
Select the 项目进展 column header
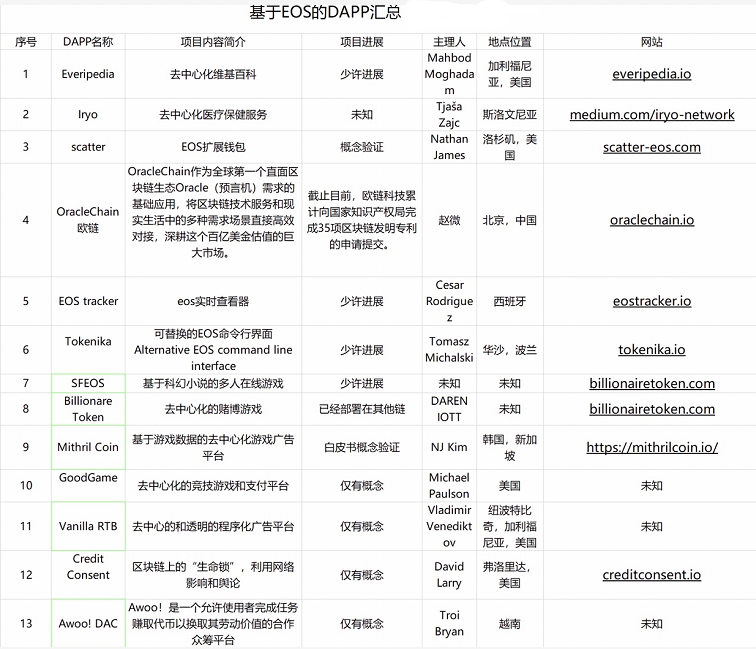(x=362, y=42)
